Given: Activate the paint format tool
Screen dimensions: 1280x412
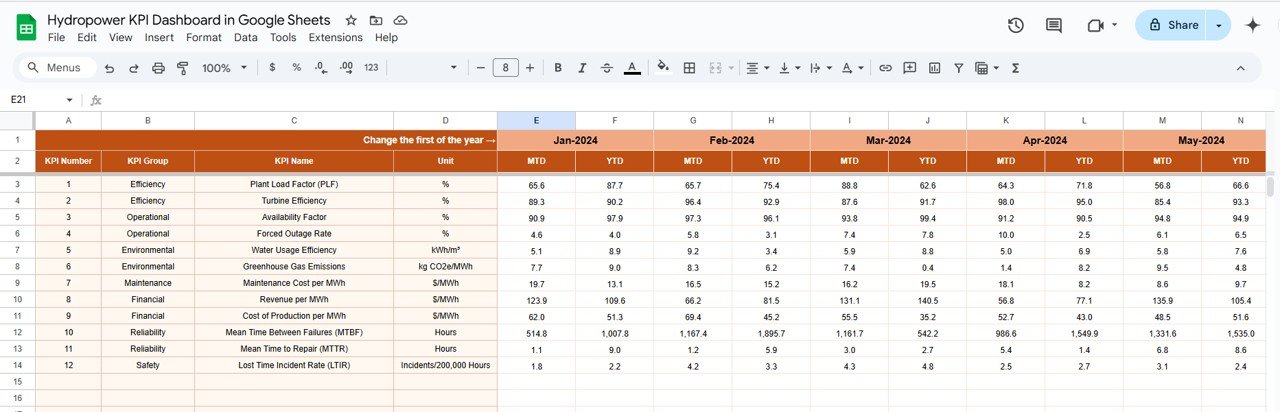Looking at the screenshot, I should pyautogui.click(x=182, y=68).
